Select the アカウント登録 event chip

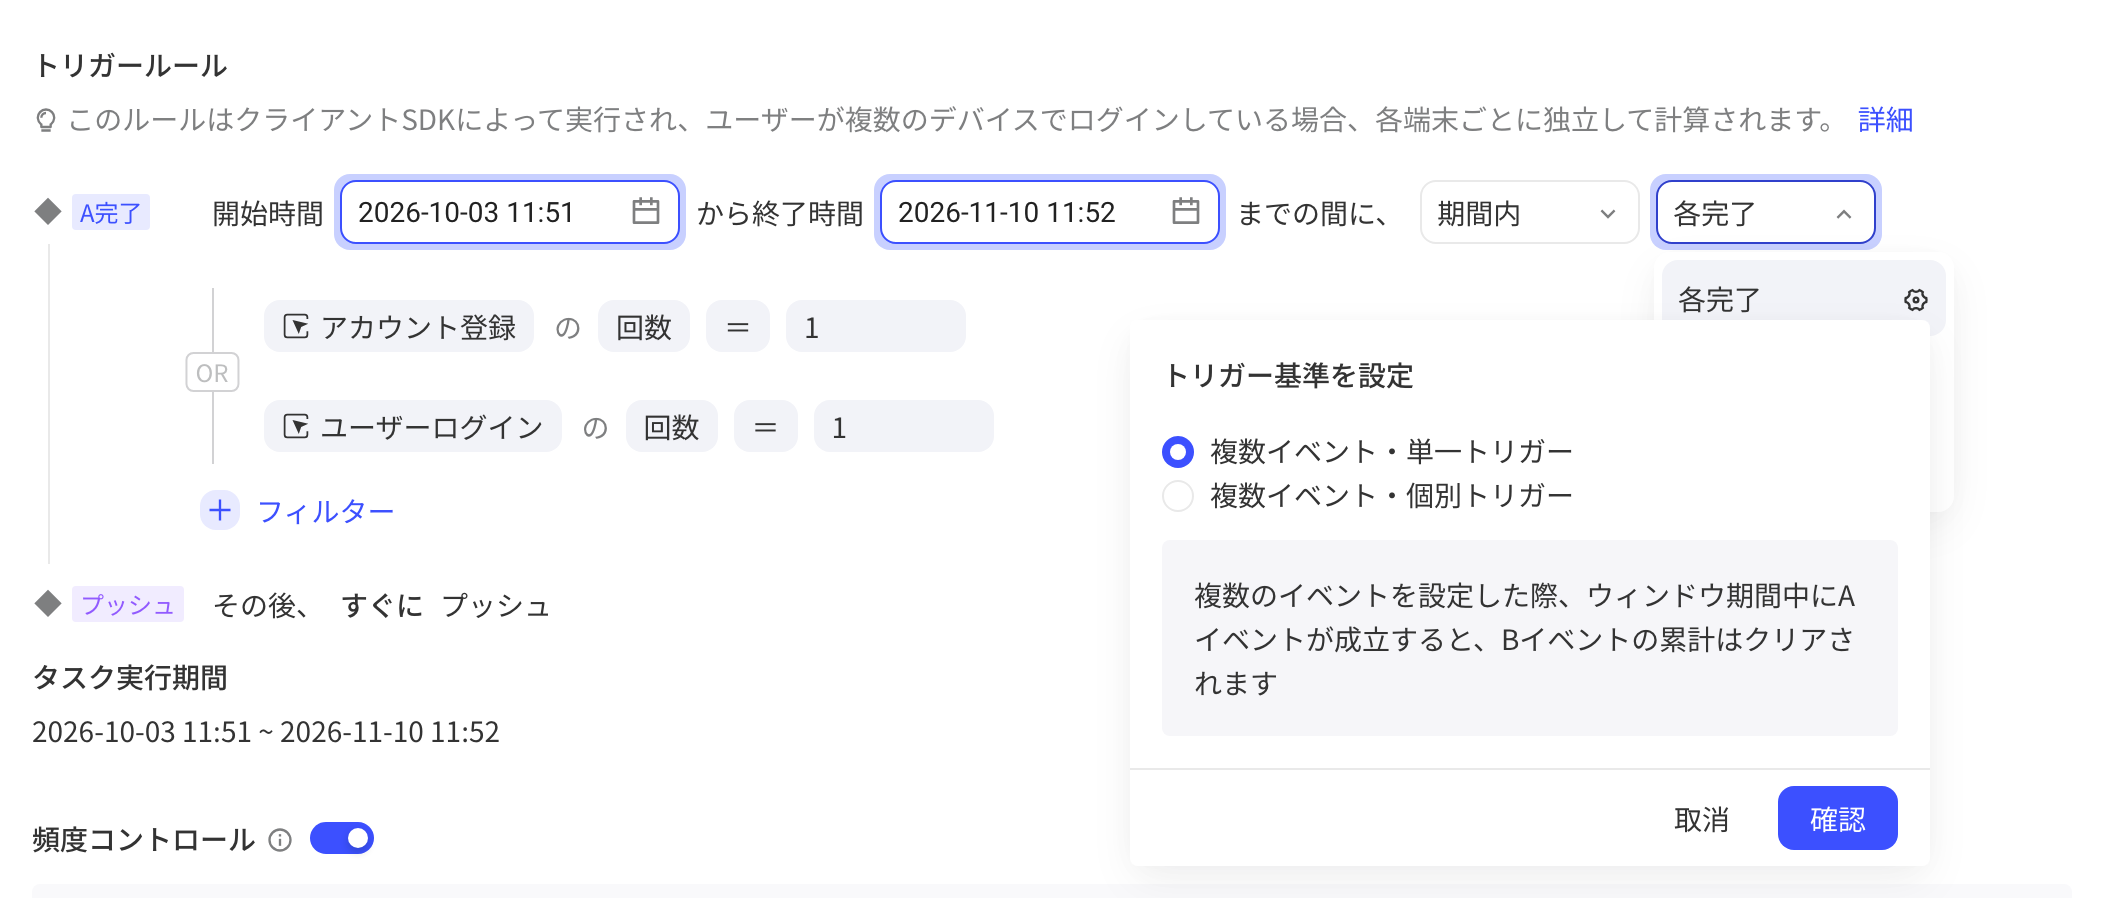399,326
